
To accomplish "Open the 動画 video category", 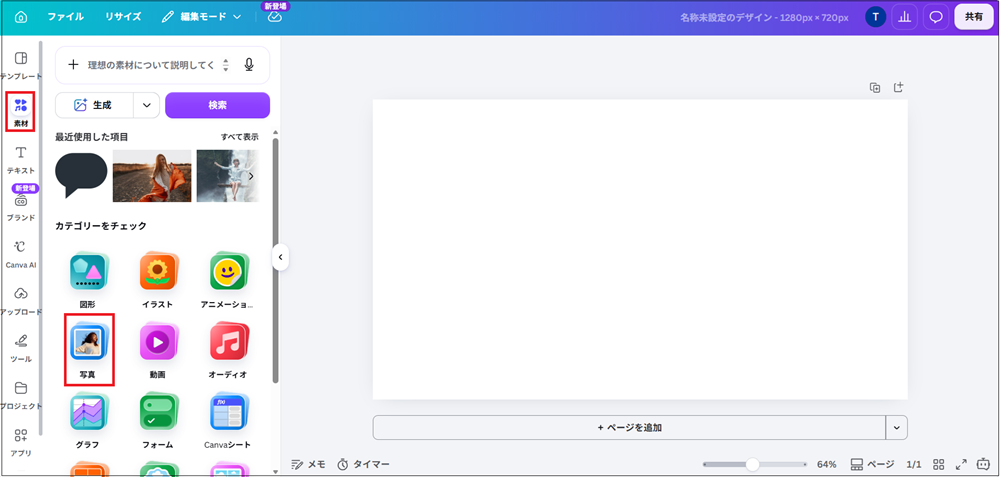I will tap(158, 351).
